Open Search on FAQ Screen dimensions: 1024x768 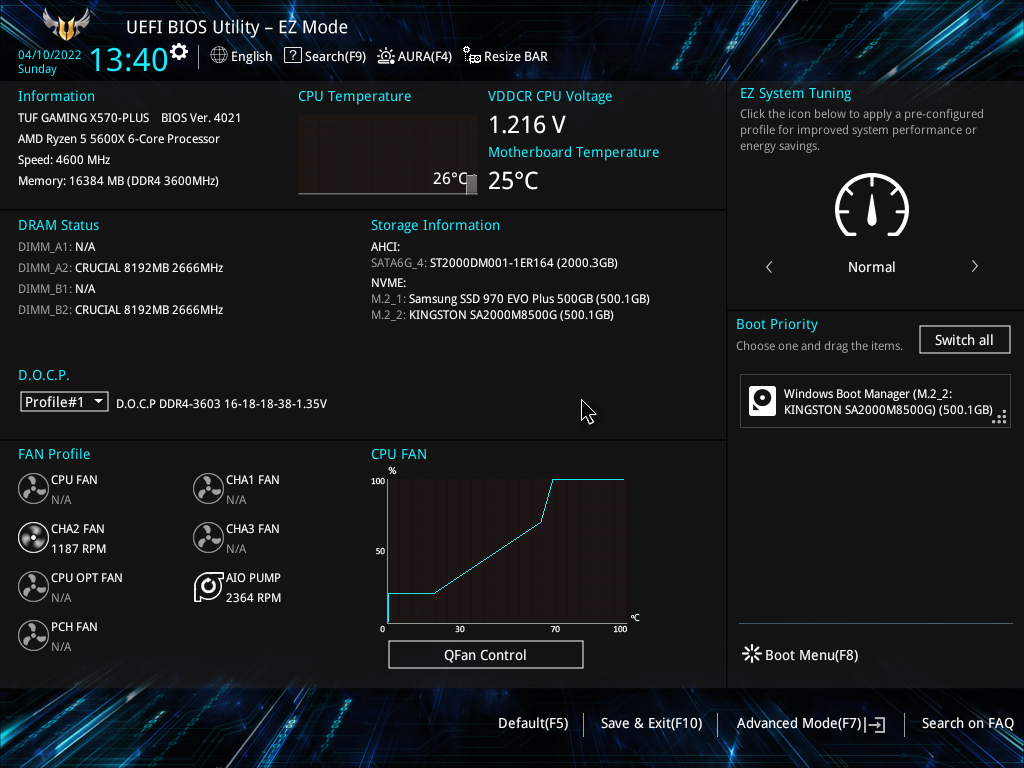tap(967, 723)
